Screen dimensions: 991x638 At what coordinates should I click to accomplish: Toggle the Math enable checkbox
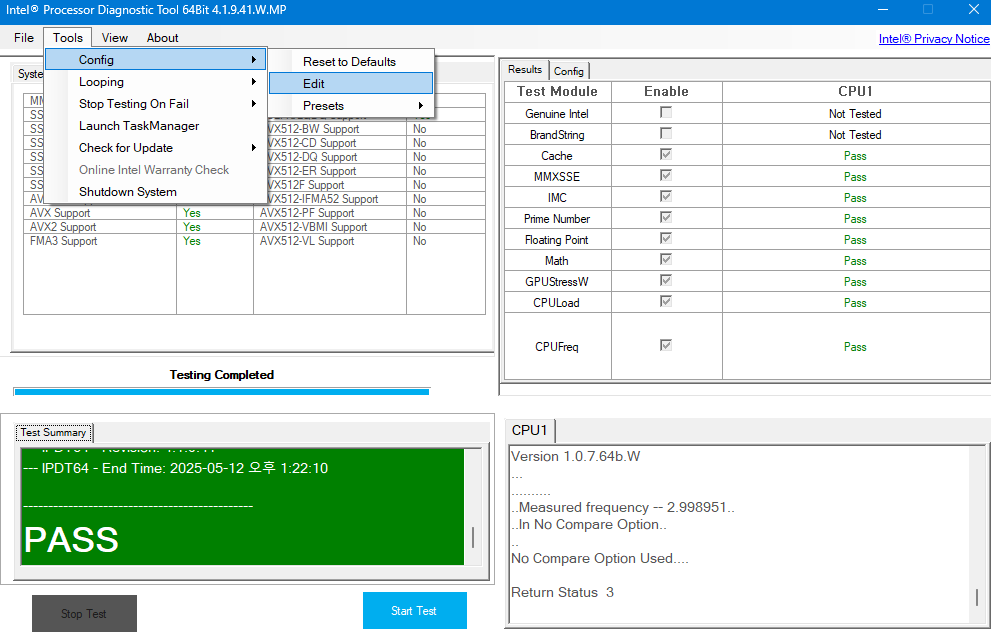pyautogui.click(x=666, y=259)
